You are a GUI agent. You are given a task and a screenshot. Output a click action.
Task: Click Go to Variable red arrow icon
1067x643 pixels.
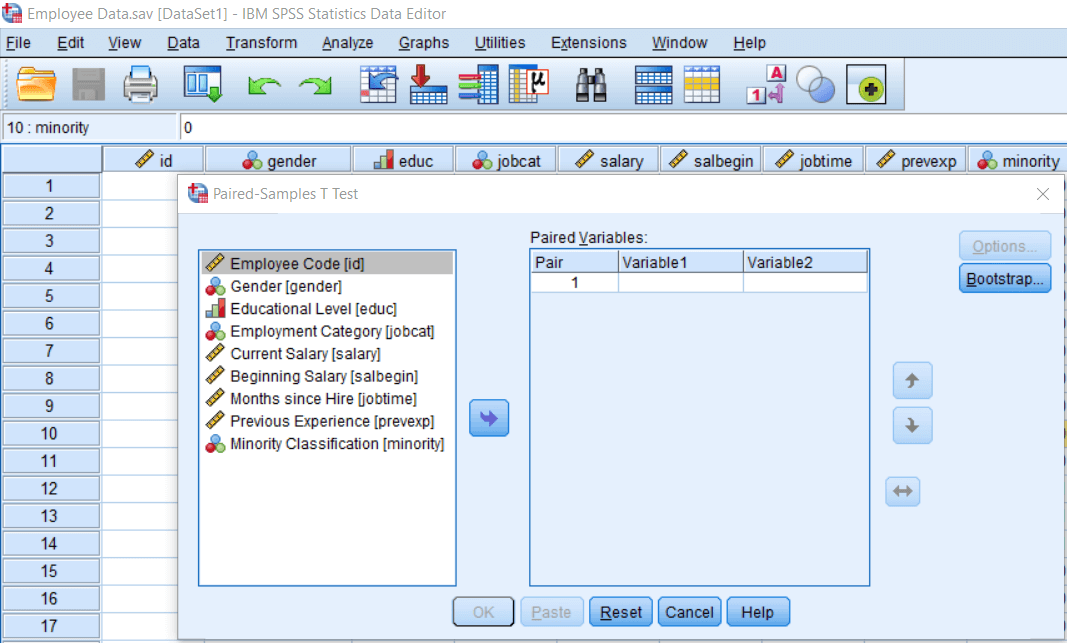428,84
